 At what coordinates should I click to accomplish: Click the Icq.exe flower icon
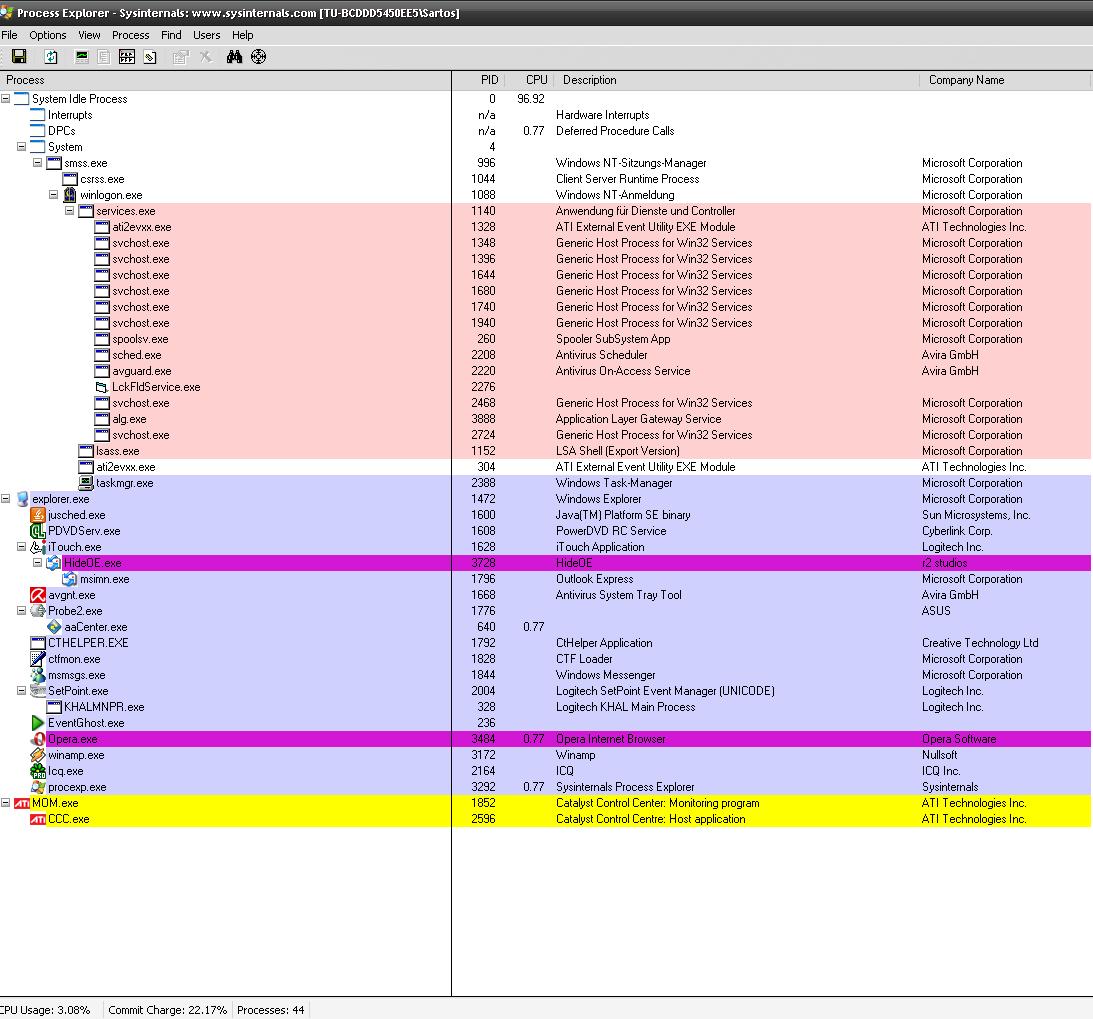click(38, 771)
